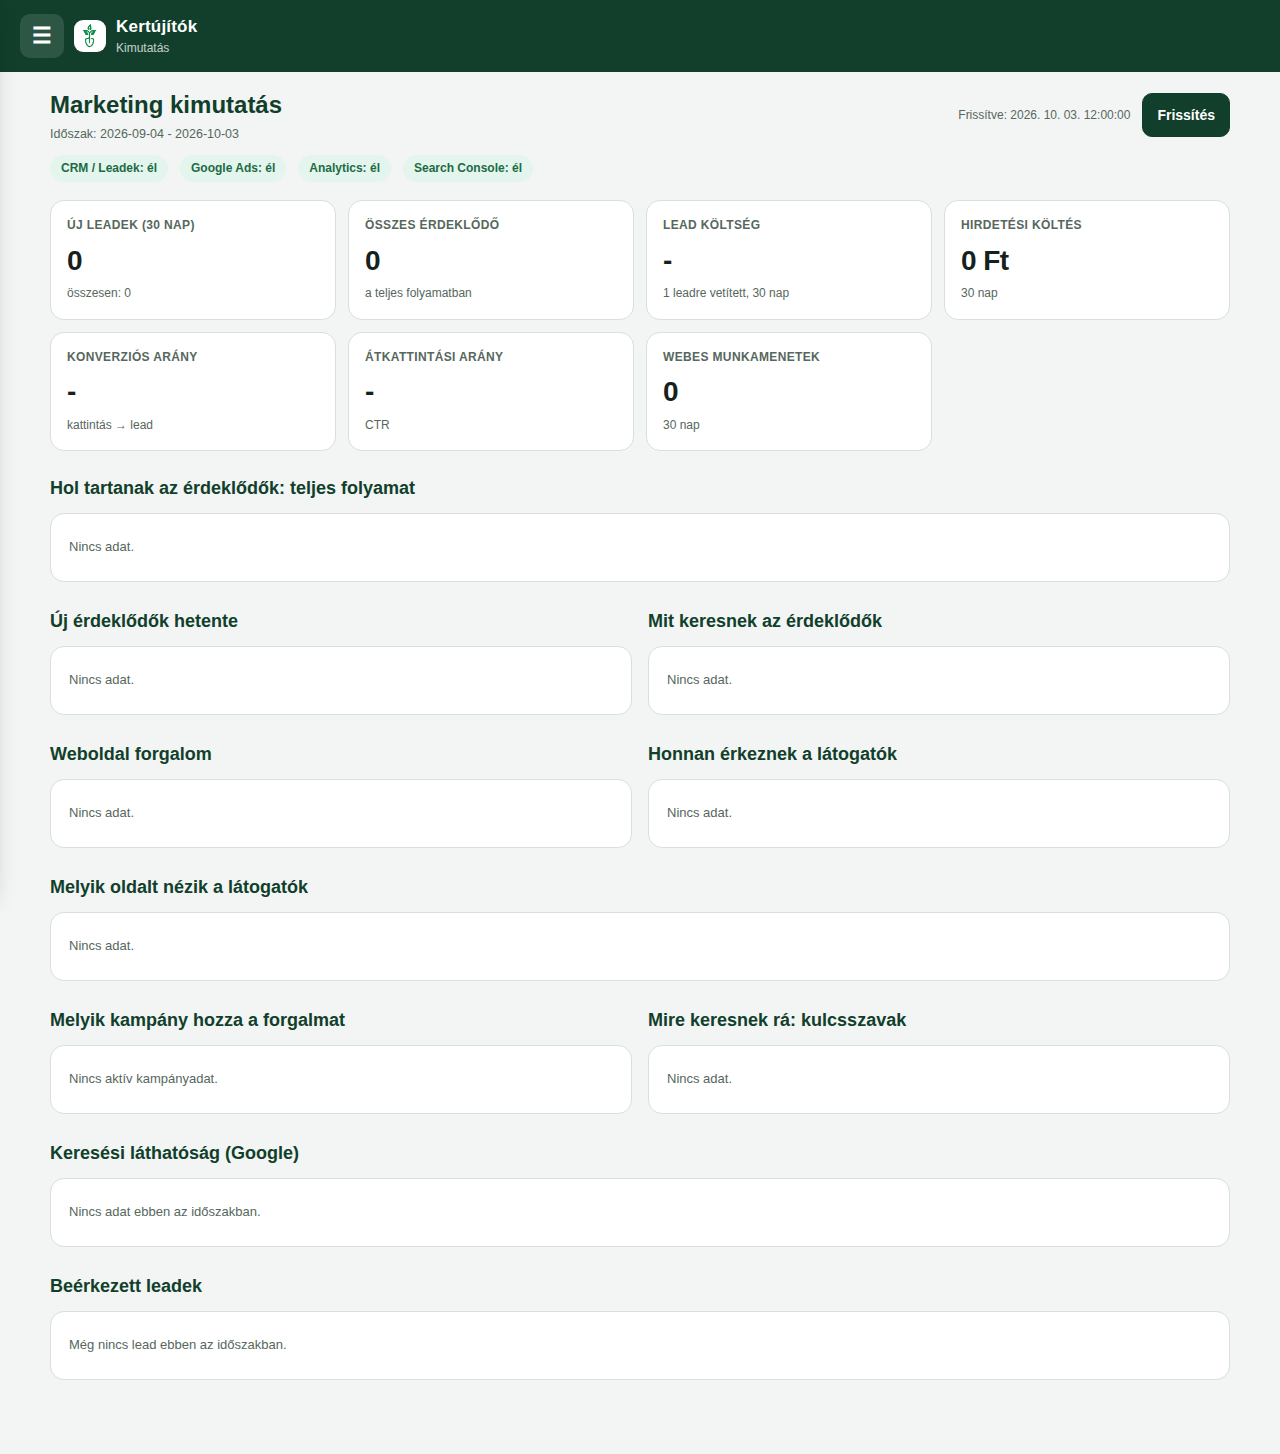Click the 'a teljes folyamatban' caption
This screenshot has height=1454, width=1280.
(x=418, y=293)
